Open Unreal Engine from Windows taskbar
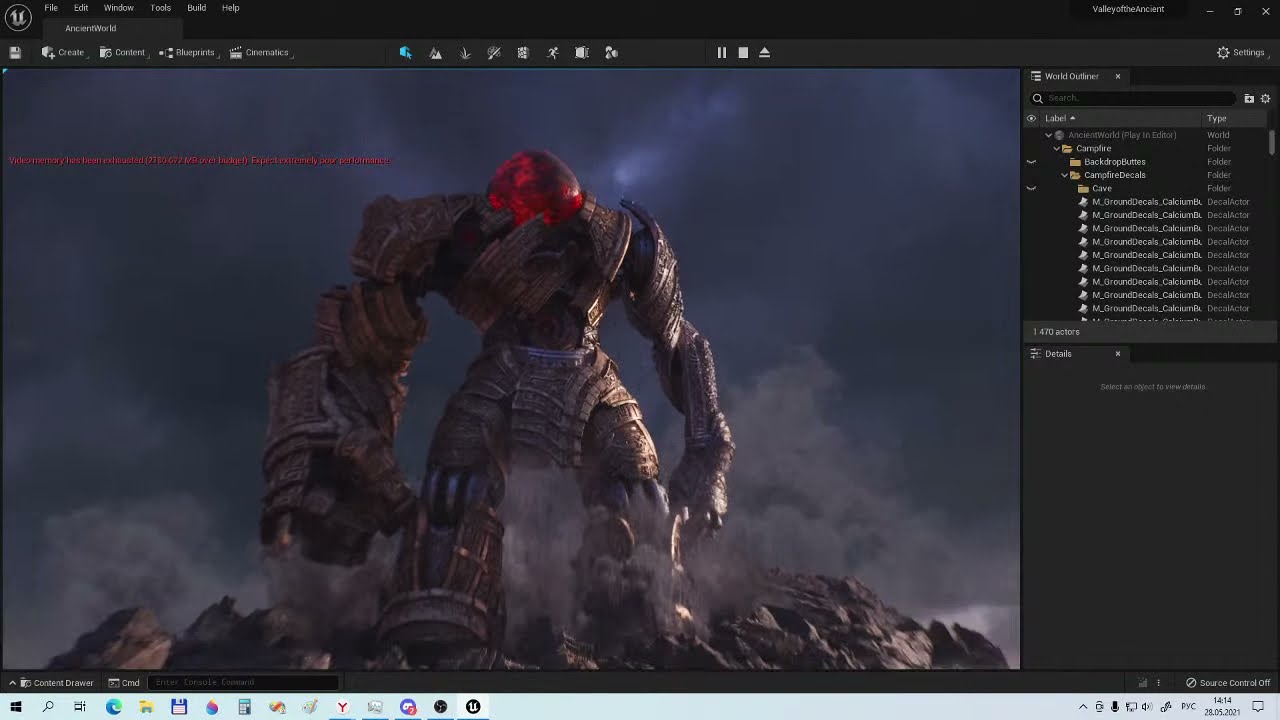This screenshot has width=1280, height=720. coord(473,707)
